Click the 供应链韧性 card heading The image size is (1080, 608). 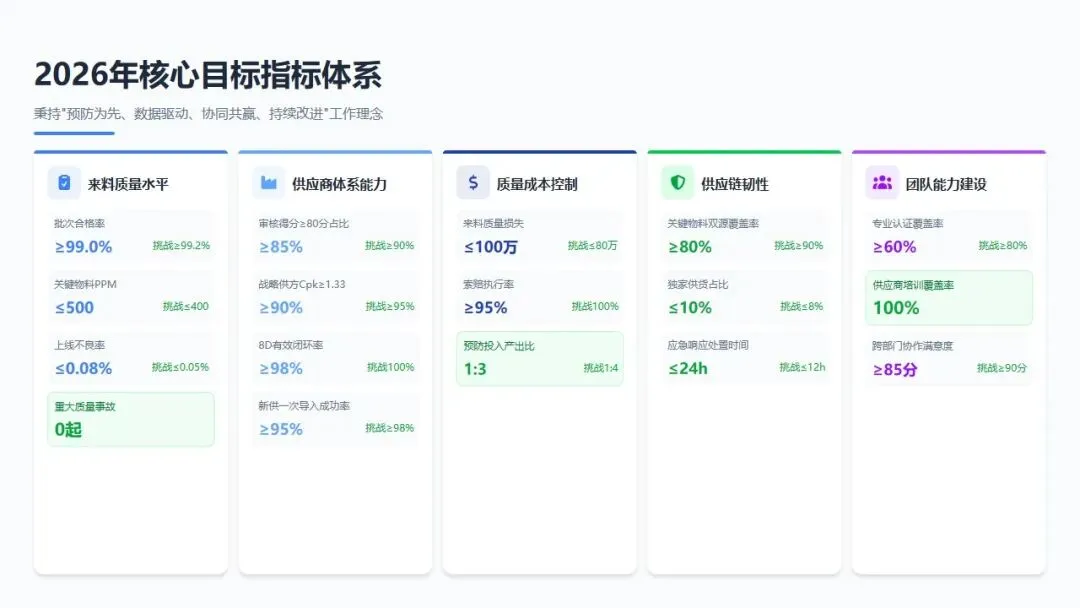click(735, 184)
